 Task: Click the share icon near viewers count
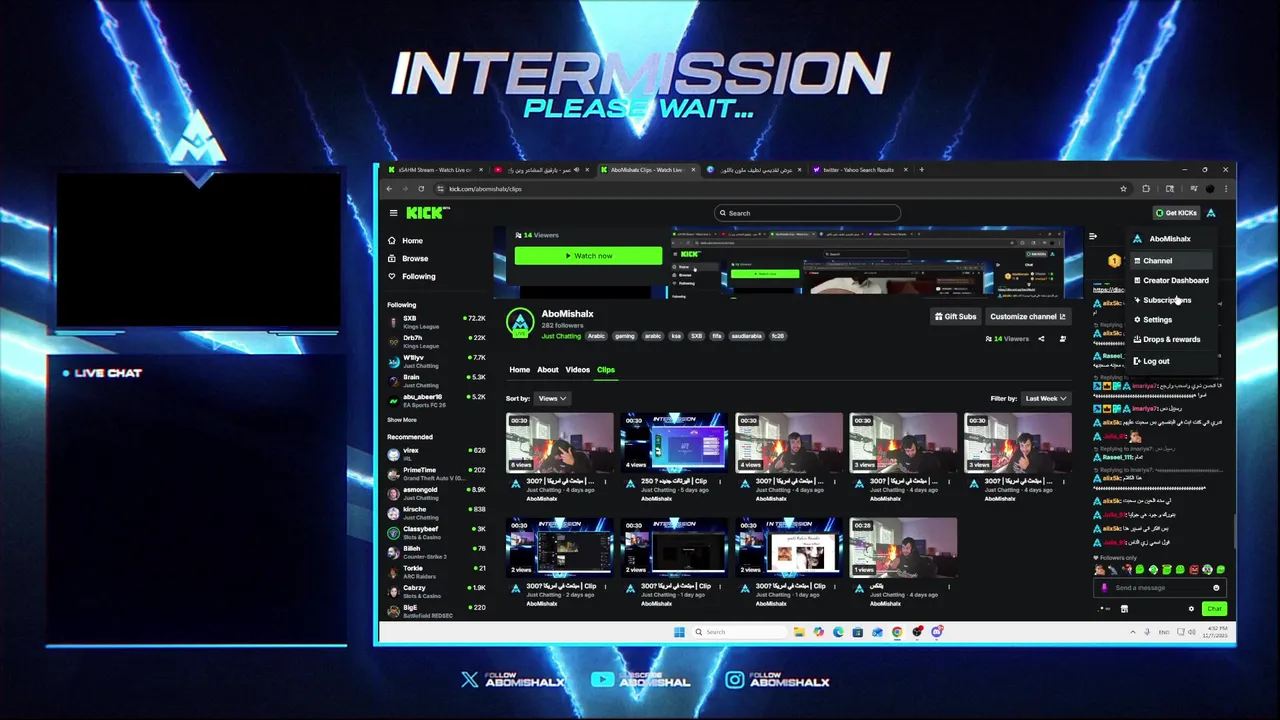coord(1041,339)
